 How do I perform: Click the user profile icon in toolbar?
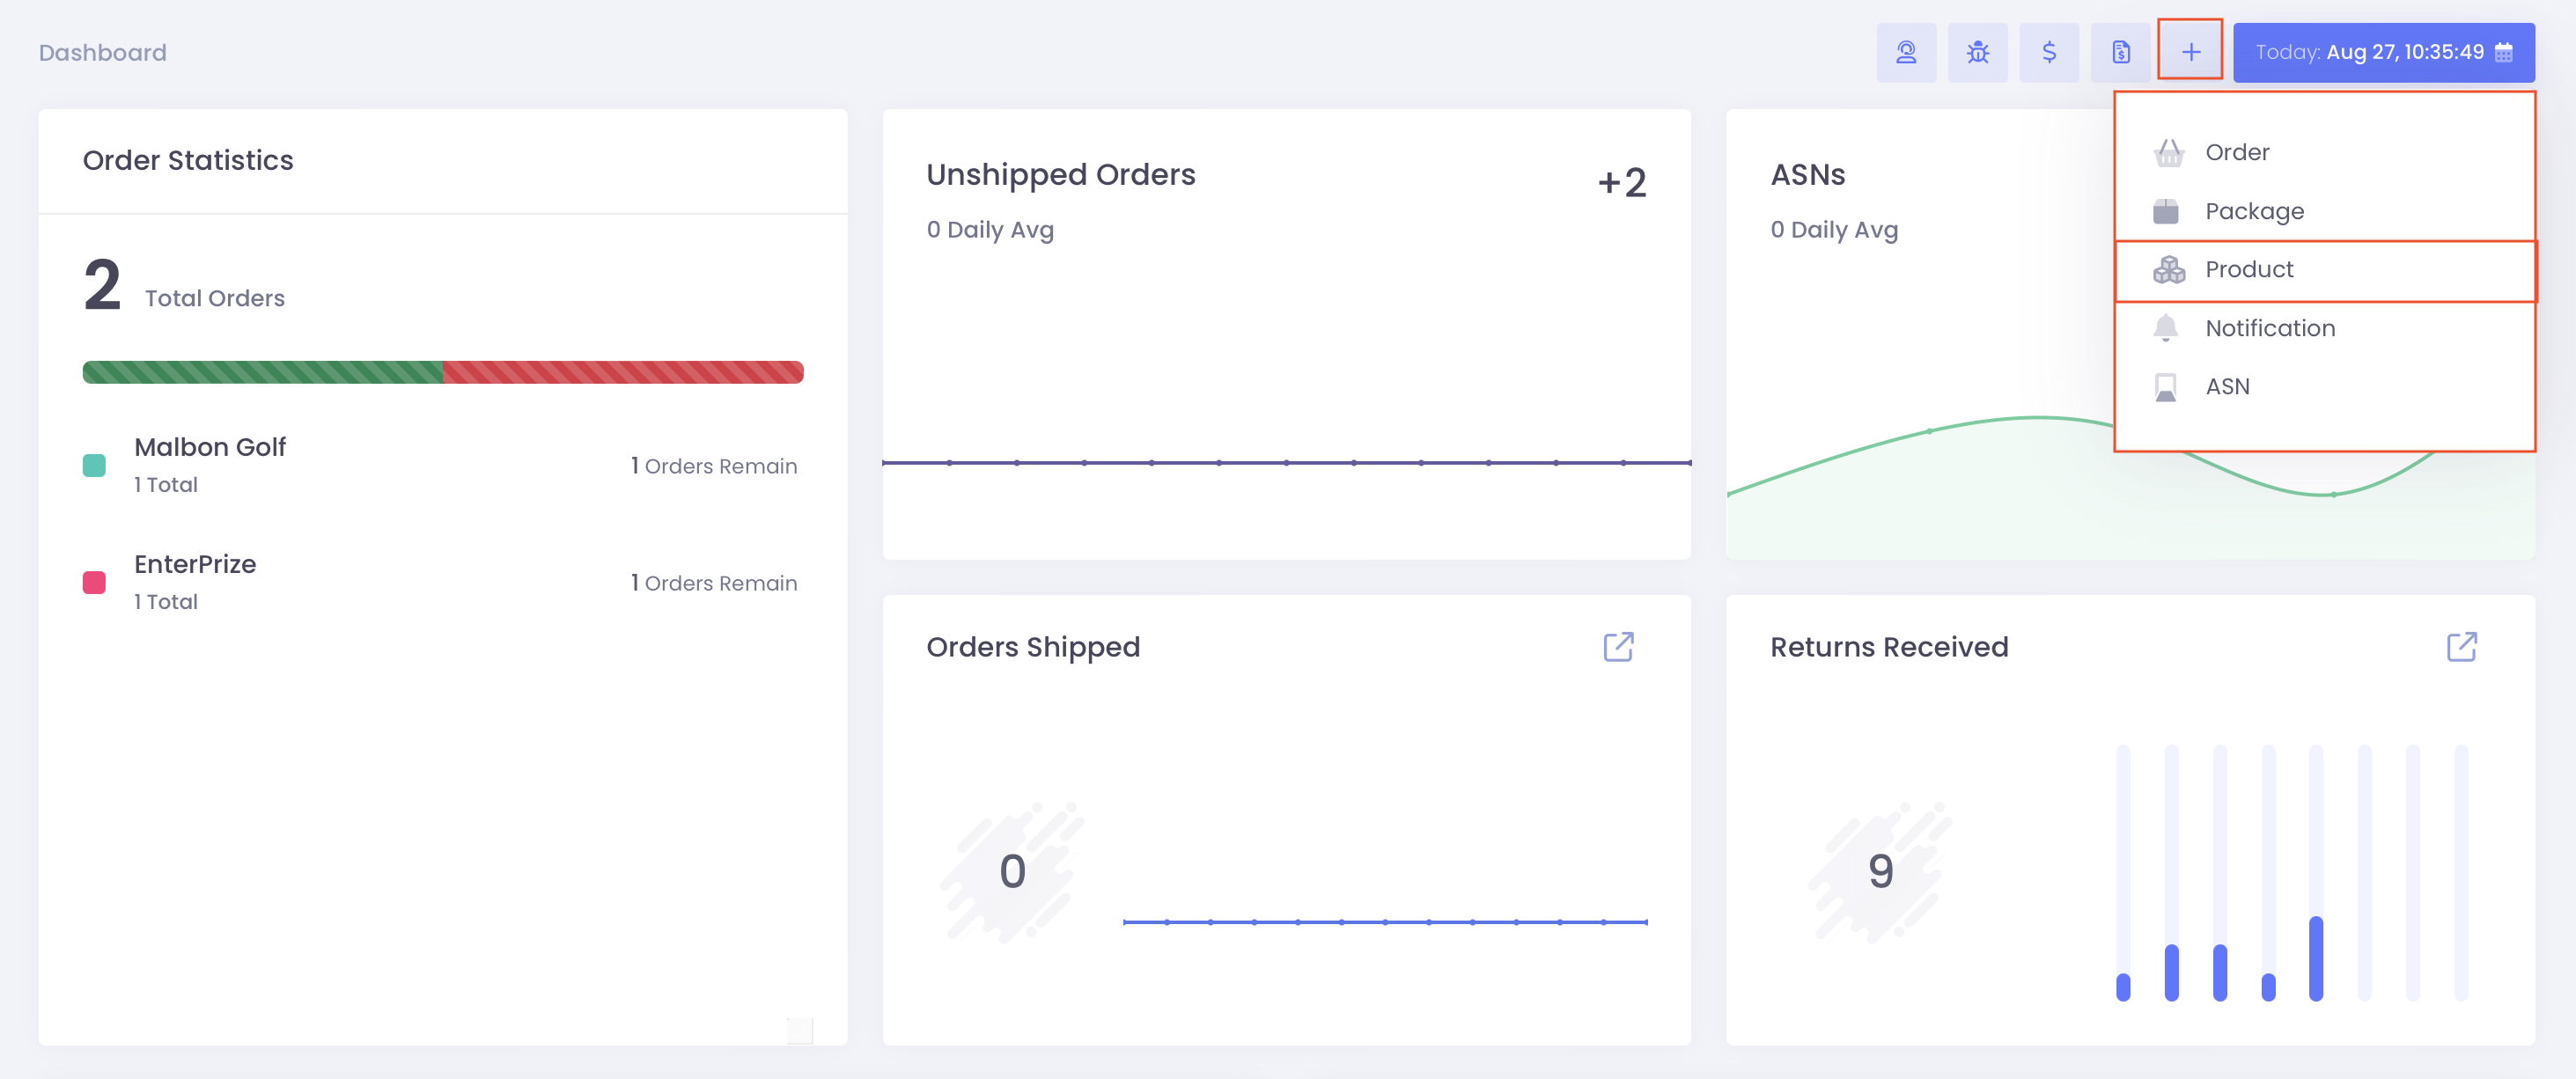pos(1906,52)
